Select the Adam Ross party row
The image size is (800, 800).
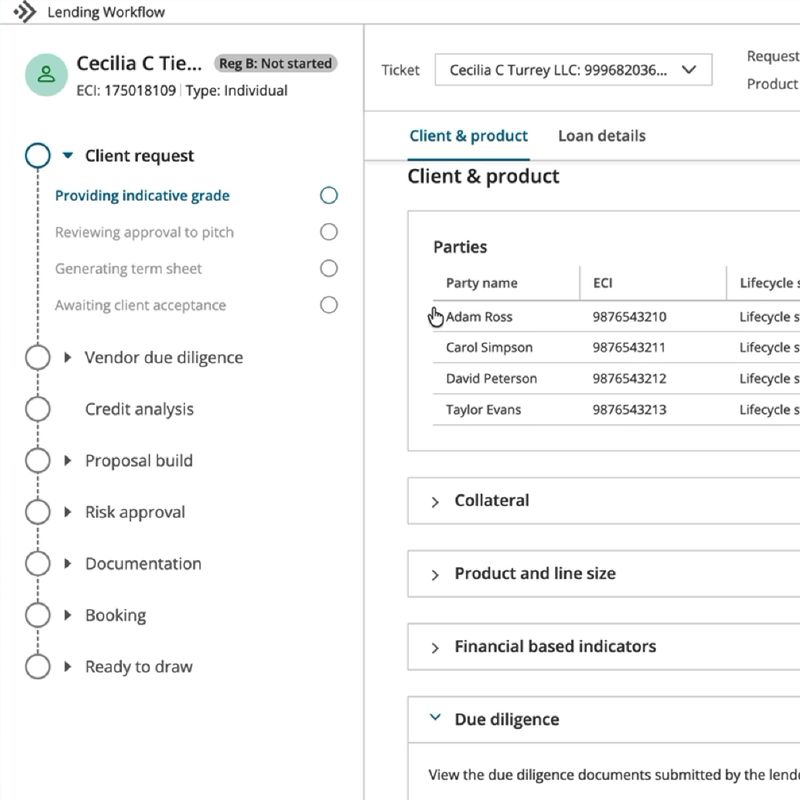coord(616,317)
